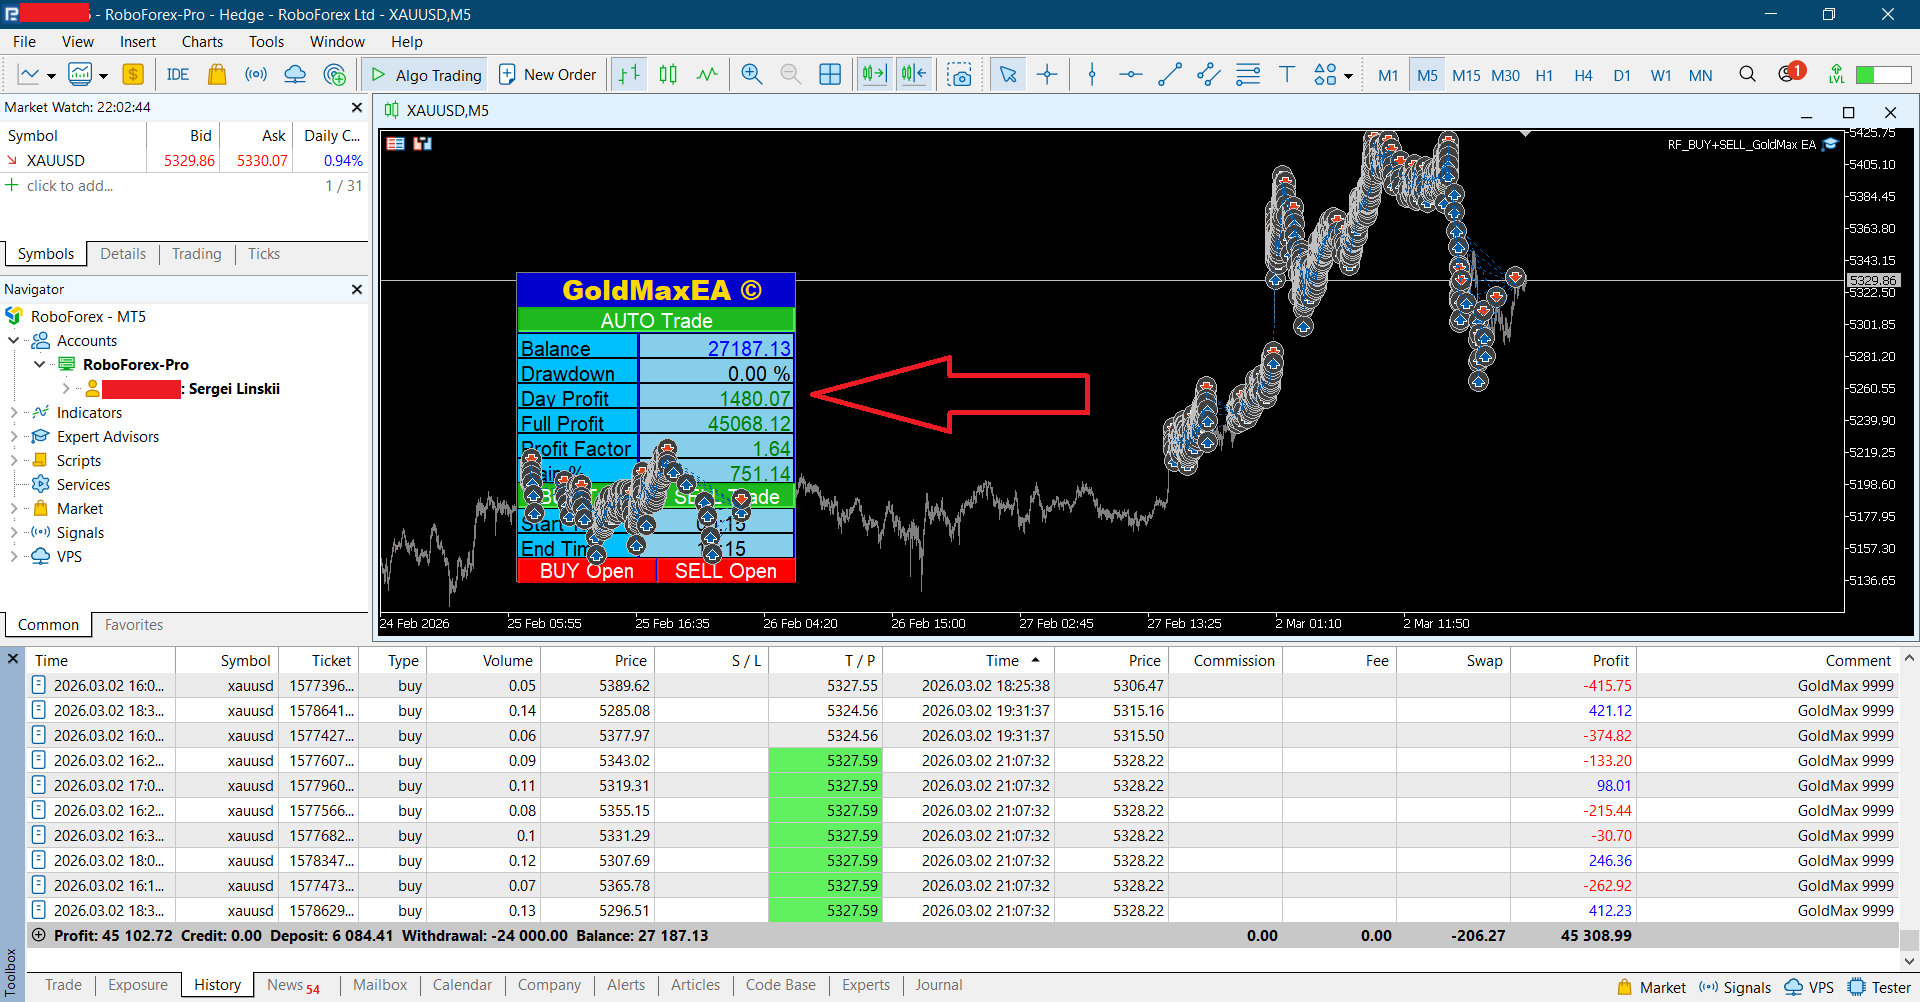Open the new chart dropdown arrow
This screenshot has width=1920, height=1002.
51,76
